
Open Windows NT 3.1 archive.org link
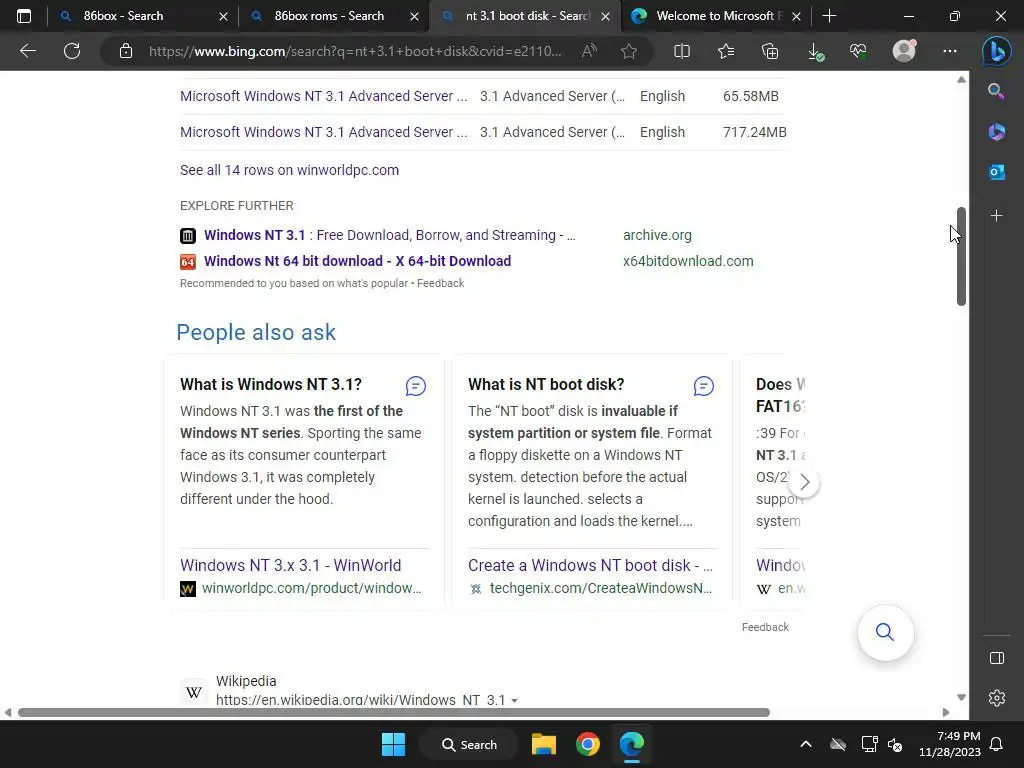point(390,235)
